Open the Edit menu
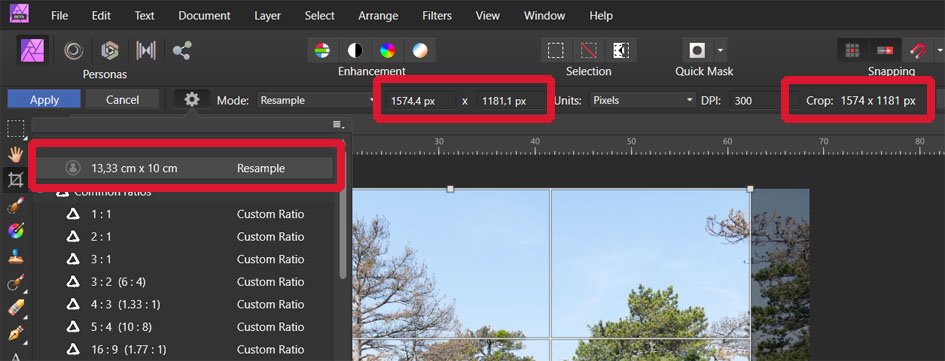Image resolution: width=945 pixels, height=361 pixels. tap(101, 16)
